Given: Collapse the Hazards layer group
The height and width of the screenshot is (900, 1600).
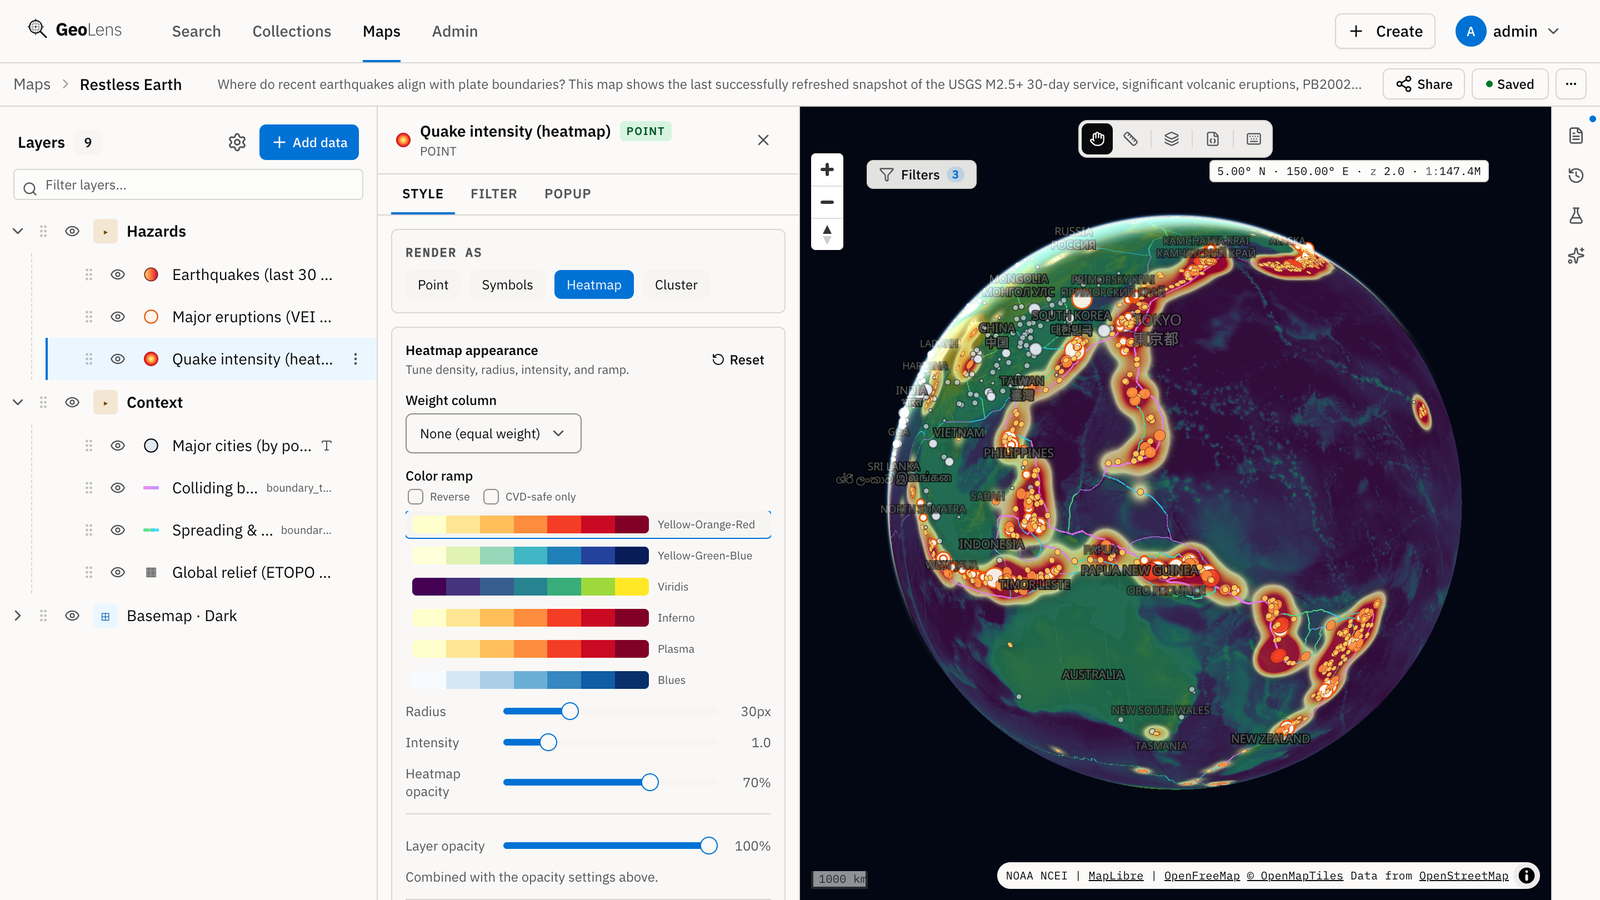Looking at the screenshot, I should (18, 232).
